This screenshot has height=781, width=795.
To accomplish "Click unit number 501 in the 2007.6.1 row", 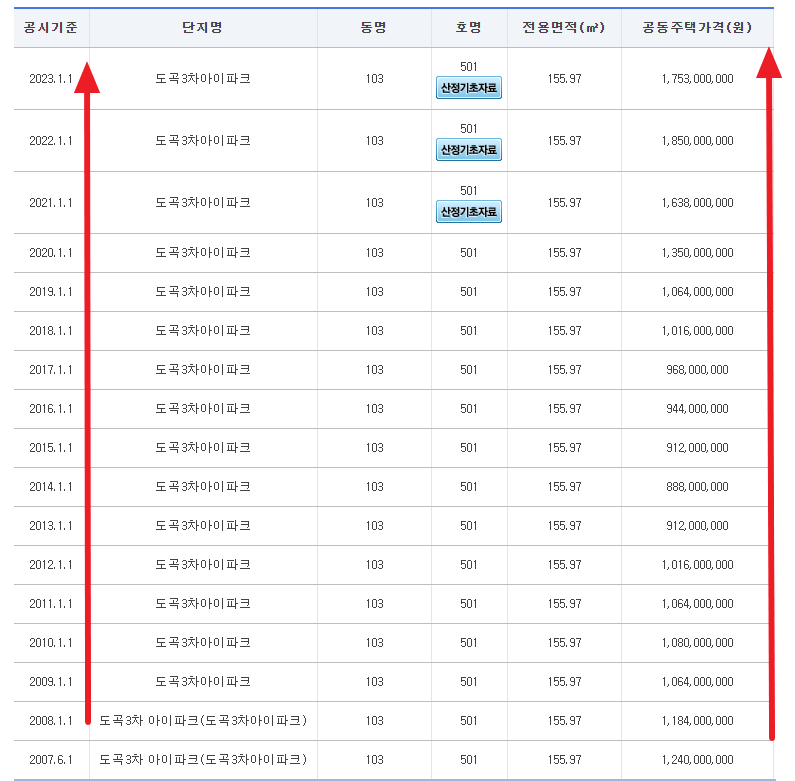I will (x=468, y=760).
